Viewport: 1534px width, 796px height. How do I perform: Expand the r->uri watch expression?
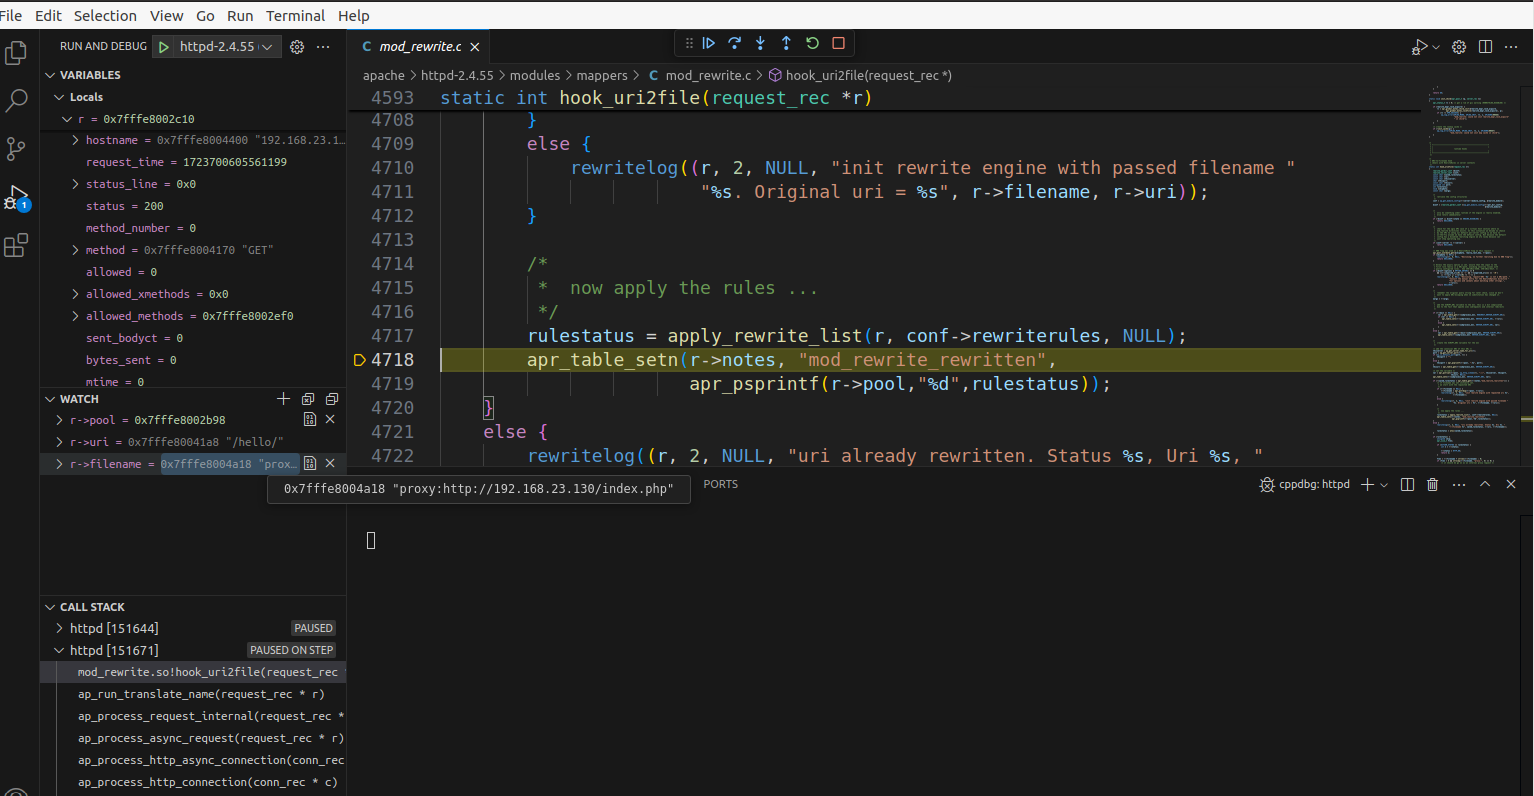(x=60, y=441)
